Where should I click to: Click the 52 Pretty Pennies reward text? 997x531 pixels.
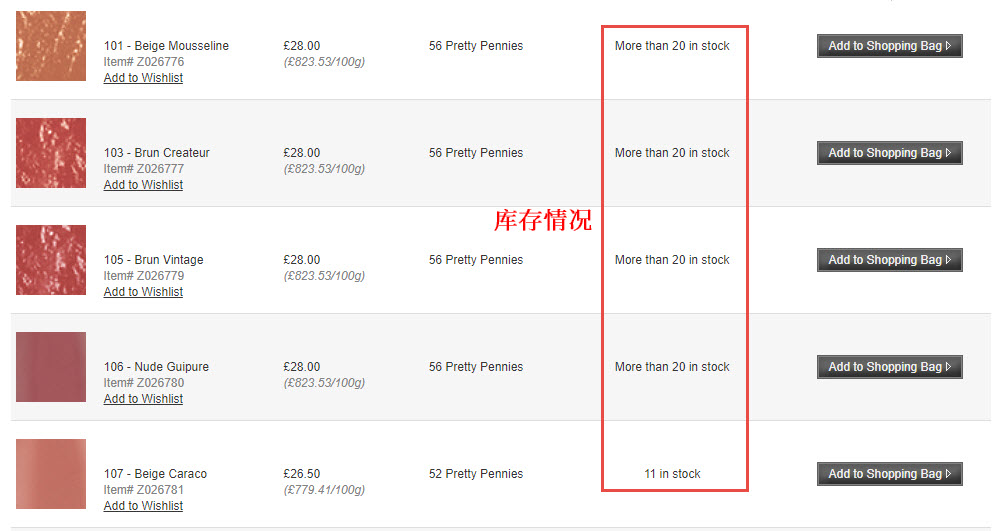(x=476, y=474)
